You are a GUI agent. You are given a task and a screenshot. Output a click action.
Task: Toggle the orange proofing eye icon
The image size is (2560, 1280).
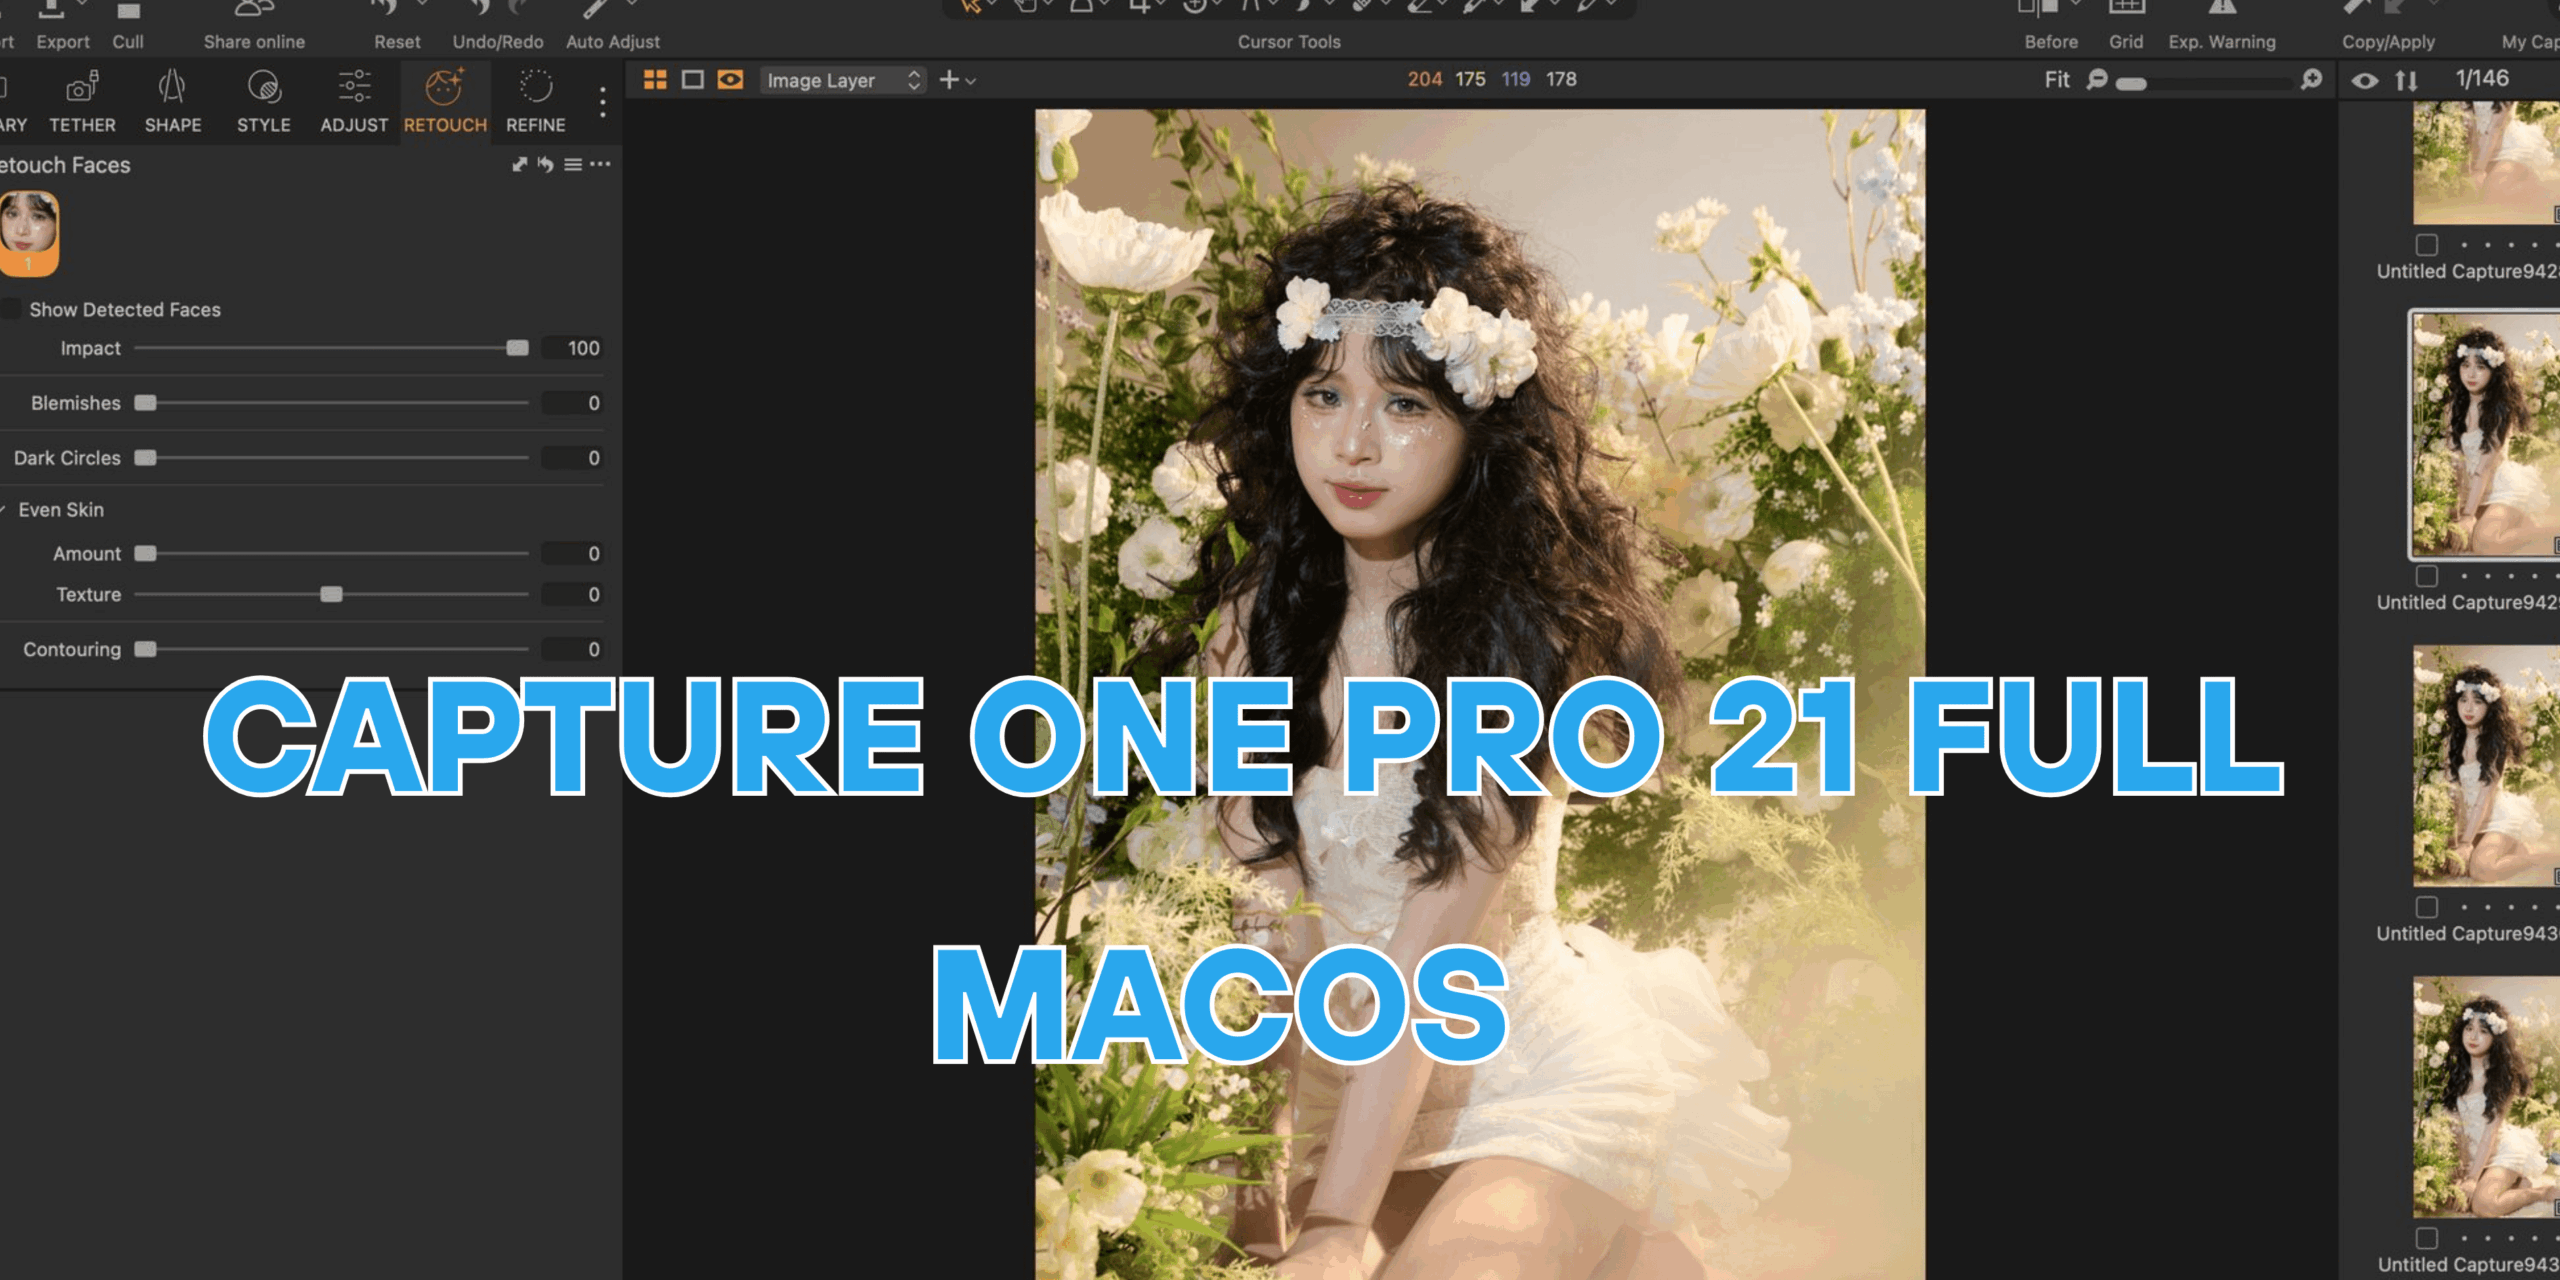731,80
